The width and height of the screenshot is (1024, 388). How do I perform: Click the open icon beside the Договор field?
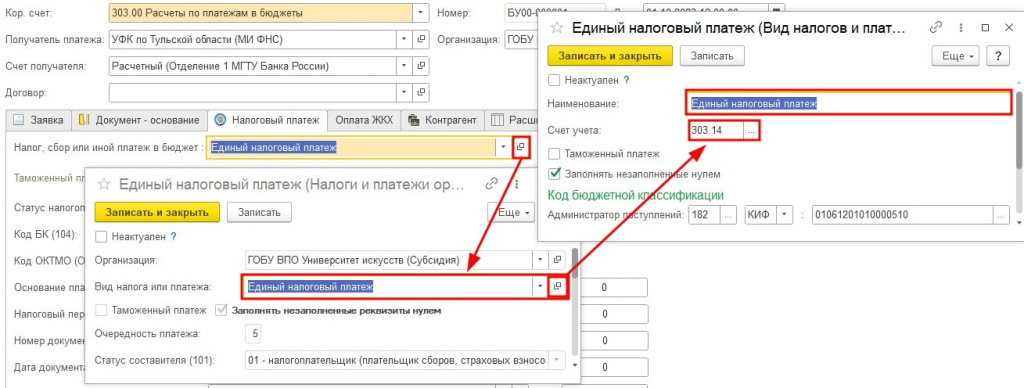(x=421, y=93)
